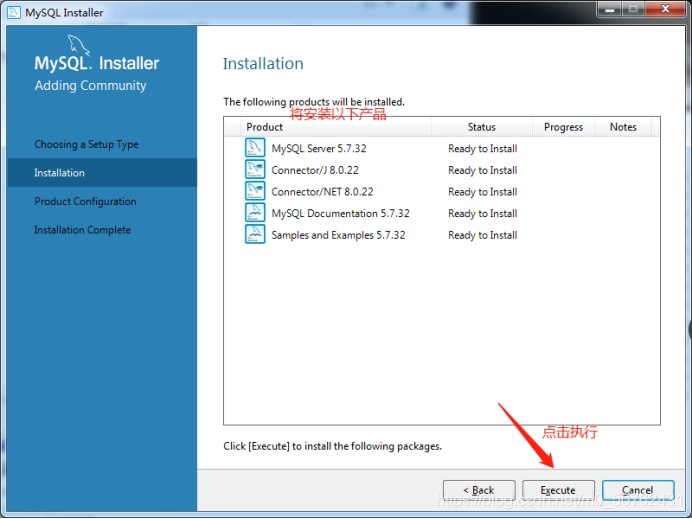Select the Installation step in sidebar
This screenshot has height=519, width=692.
click(102, 173)
